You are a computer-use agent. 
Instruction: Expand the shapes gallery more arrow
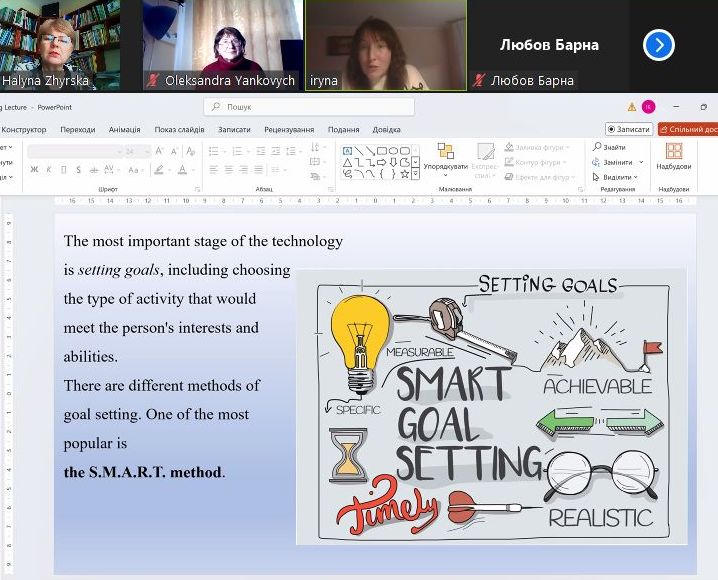tap(416, 174)
